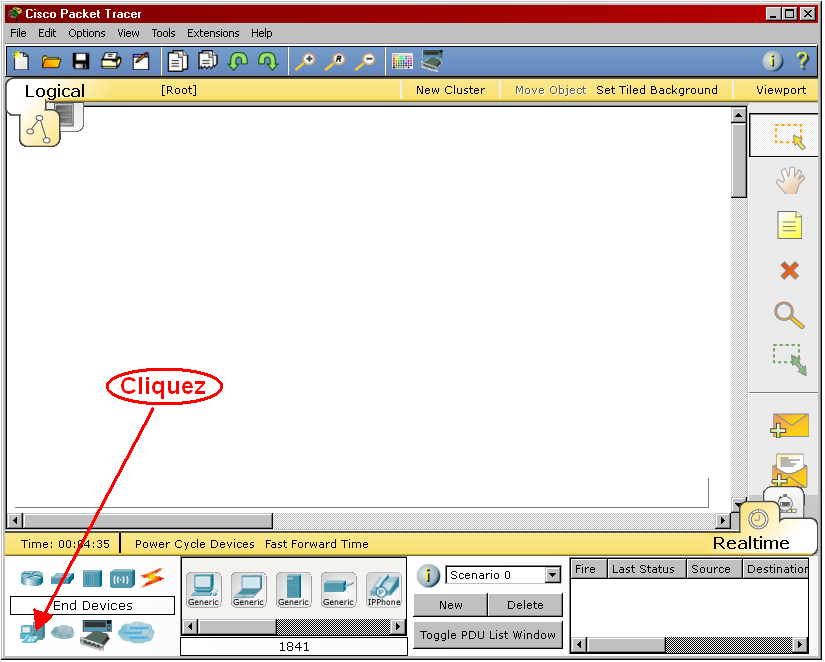Click the Delete scenario button
825x662 pixels.
[x=525, y=605]
